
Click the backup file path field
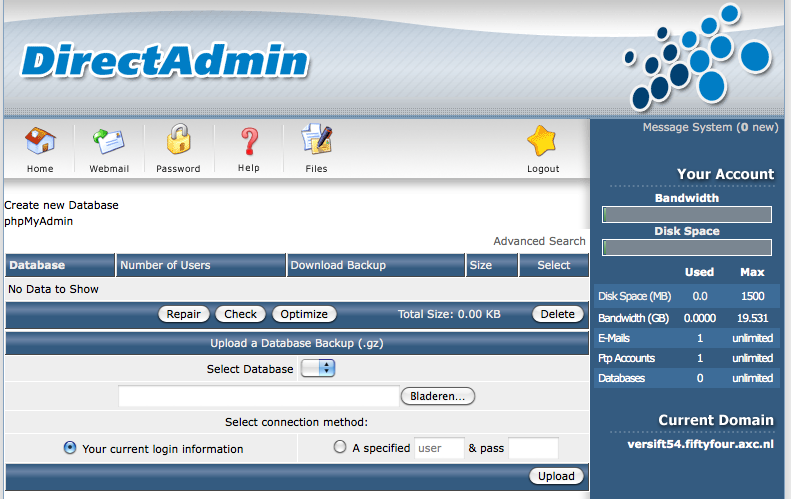259,396
